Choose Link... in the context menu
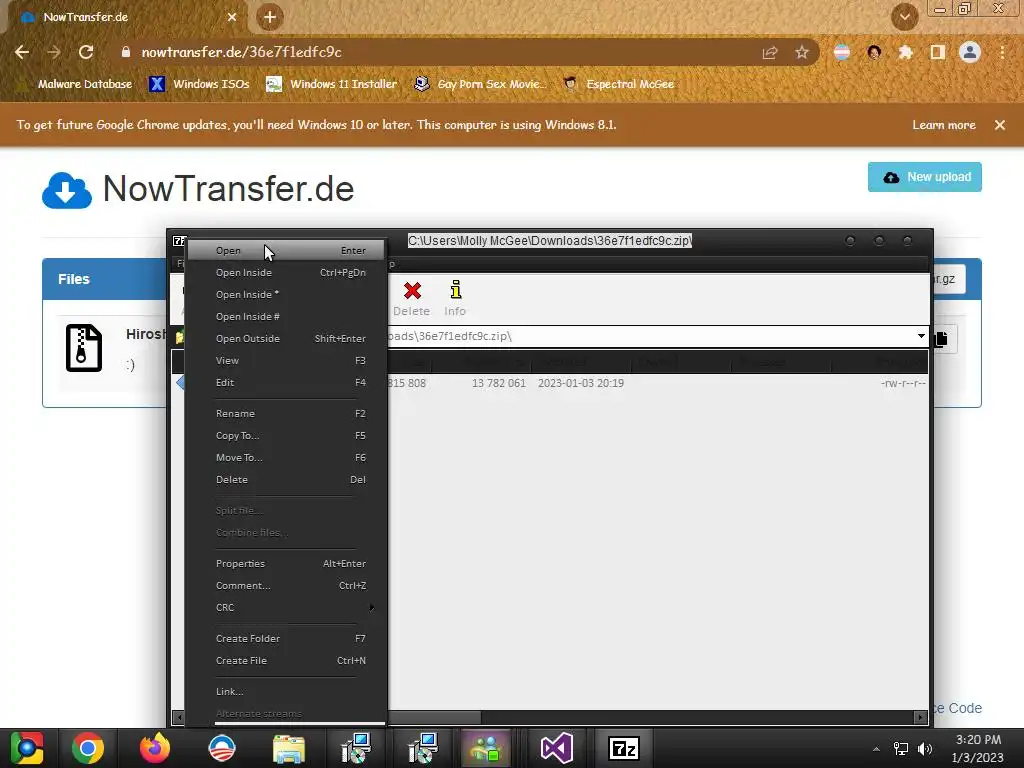This screenshot has width=1024, height=768. point(286,692)
